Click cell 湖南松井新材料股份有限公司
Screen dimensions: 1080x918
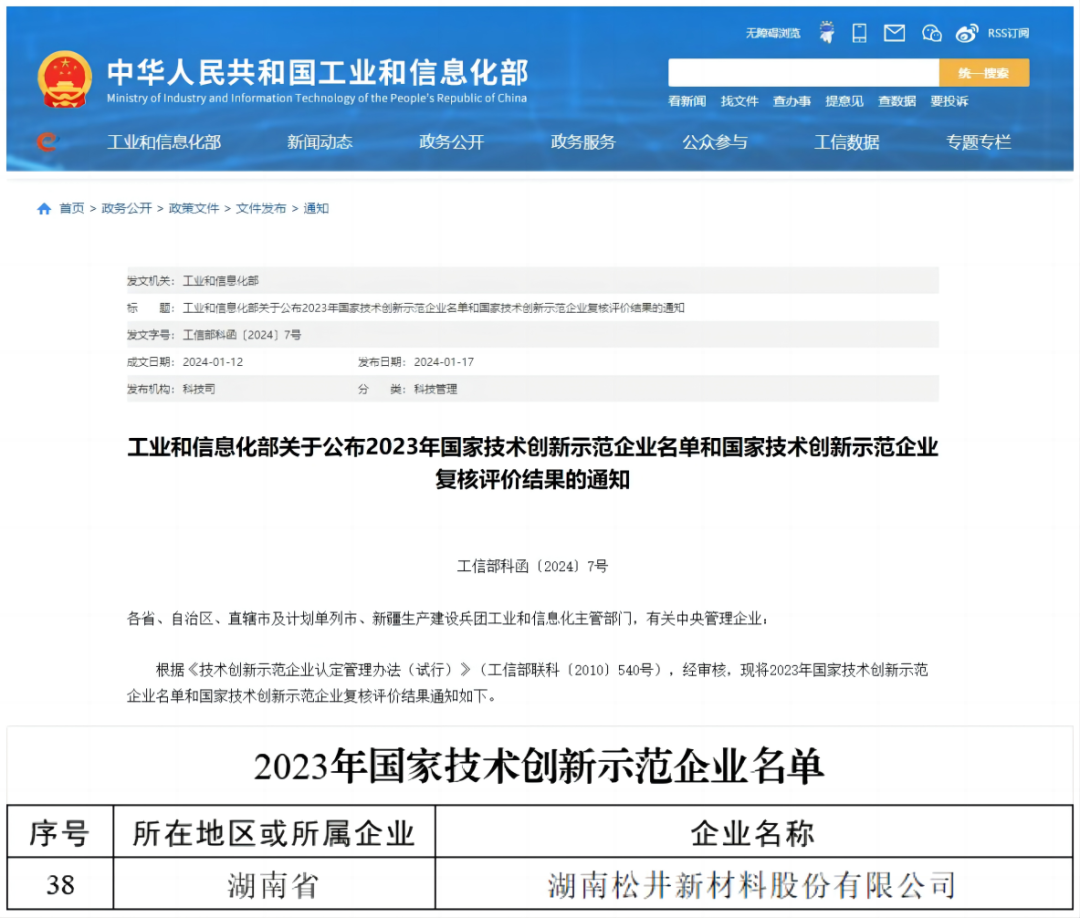[752, 886]
